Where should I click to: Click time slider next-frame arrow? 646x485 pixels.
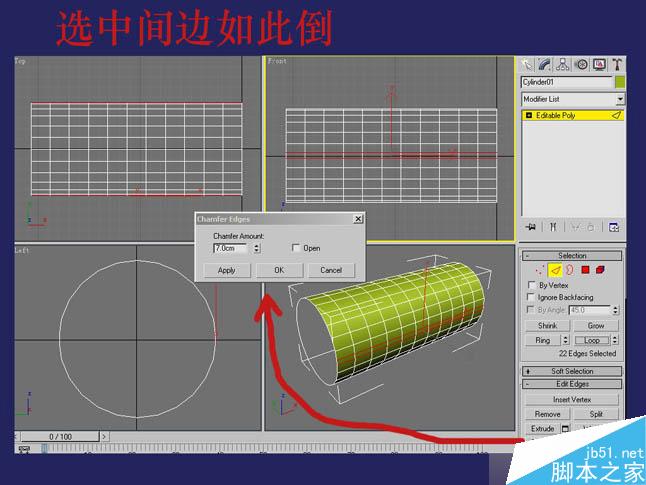104,436
